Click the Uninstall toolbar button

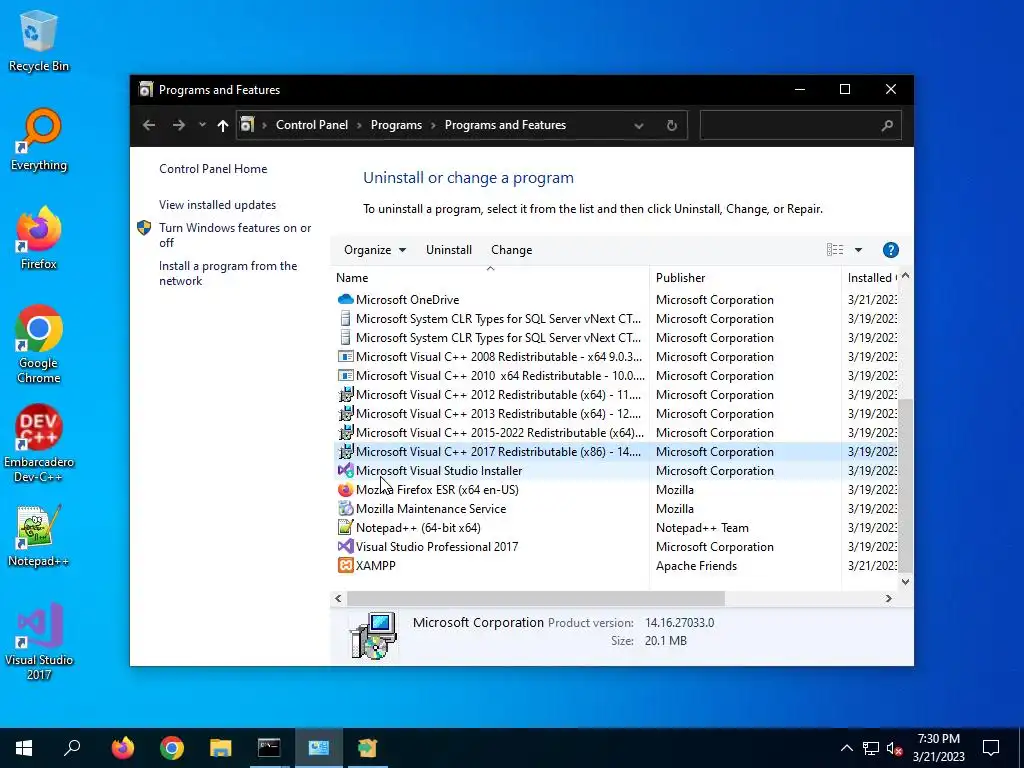(x=449, y=250)
